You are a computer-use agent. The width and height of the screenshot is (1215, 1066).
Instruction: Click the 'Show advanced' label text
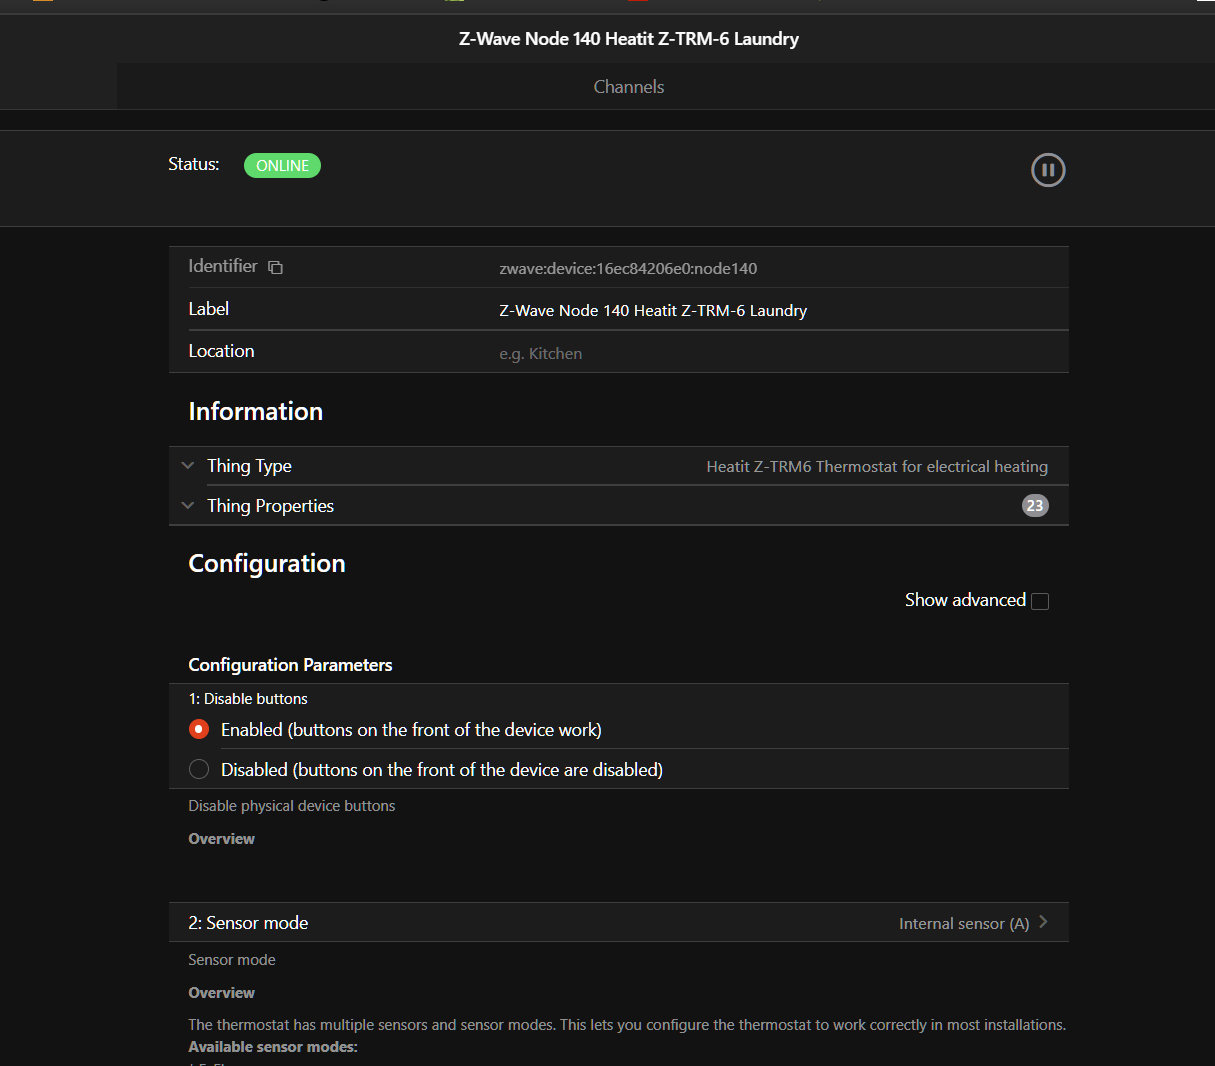tap(964, 600)
